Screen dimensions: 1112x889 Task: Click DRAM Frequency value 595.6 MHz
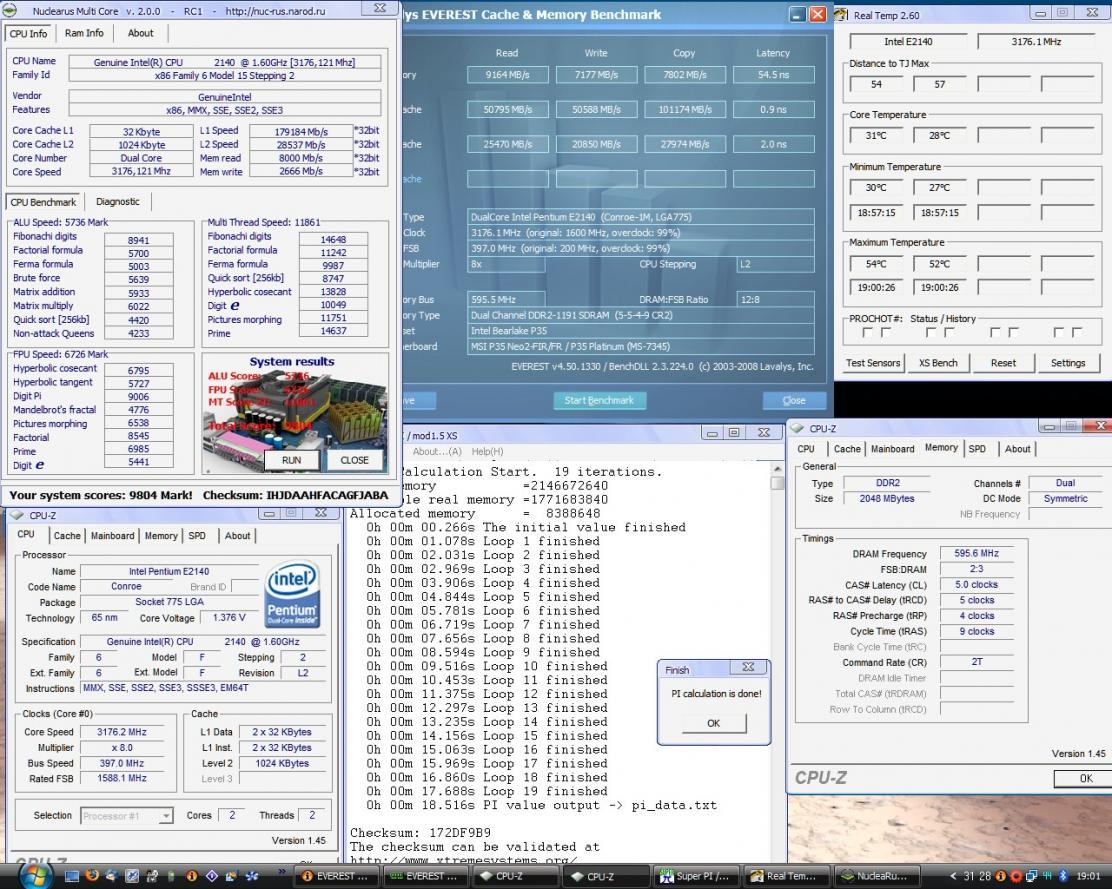coord(976,554)
